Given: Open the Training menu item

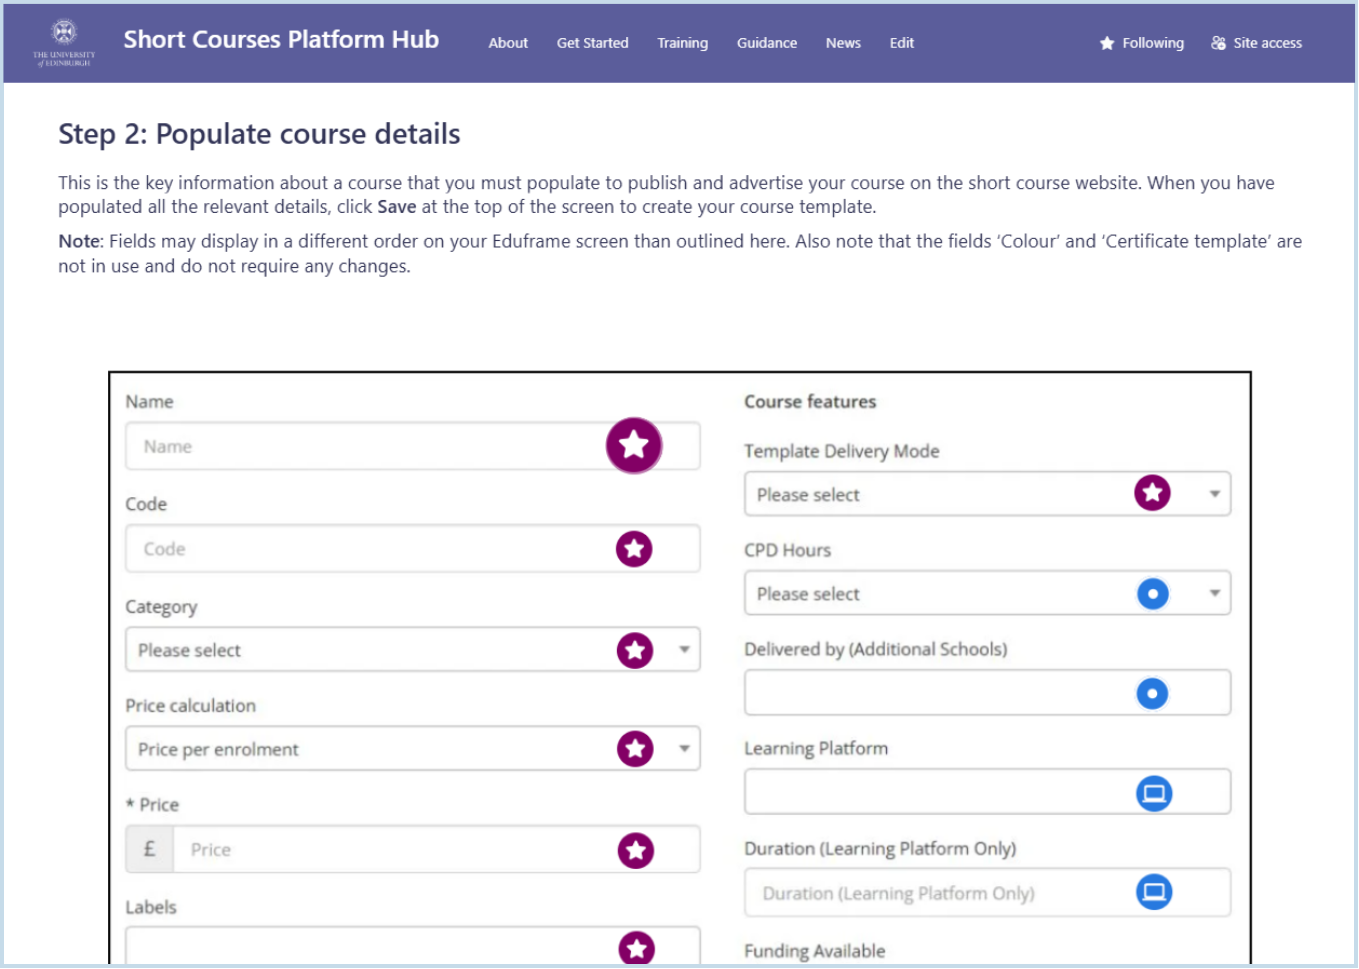Looking at the screenshot, I should pyautogui.click(x=682, y=43).
